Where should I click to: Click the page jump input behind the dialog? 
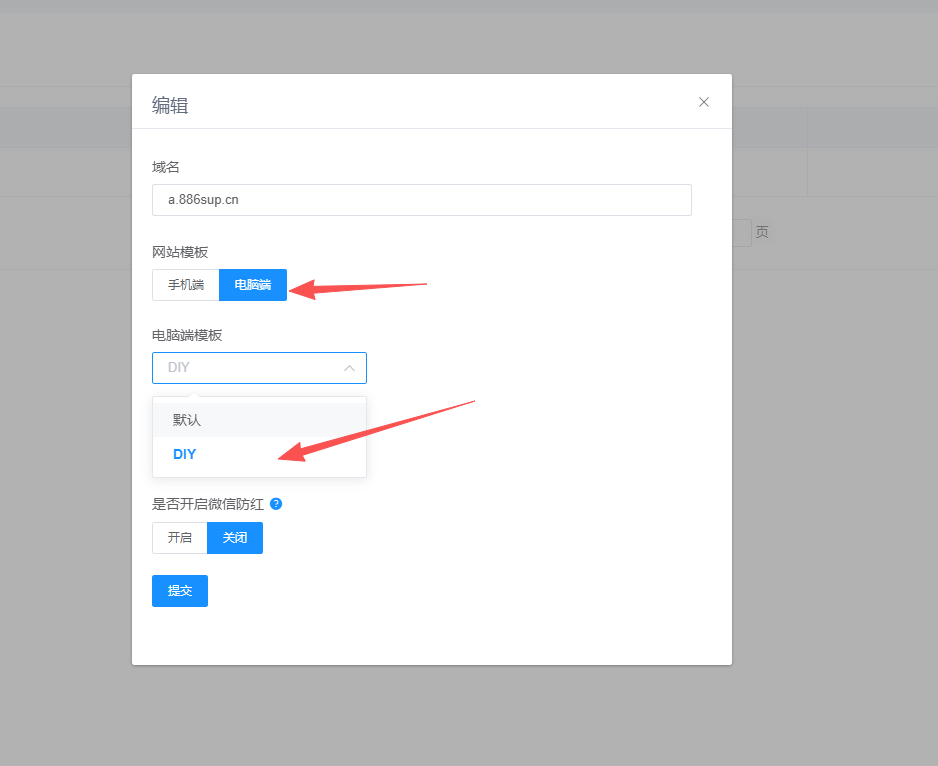(741, 233)
